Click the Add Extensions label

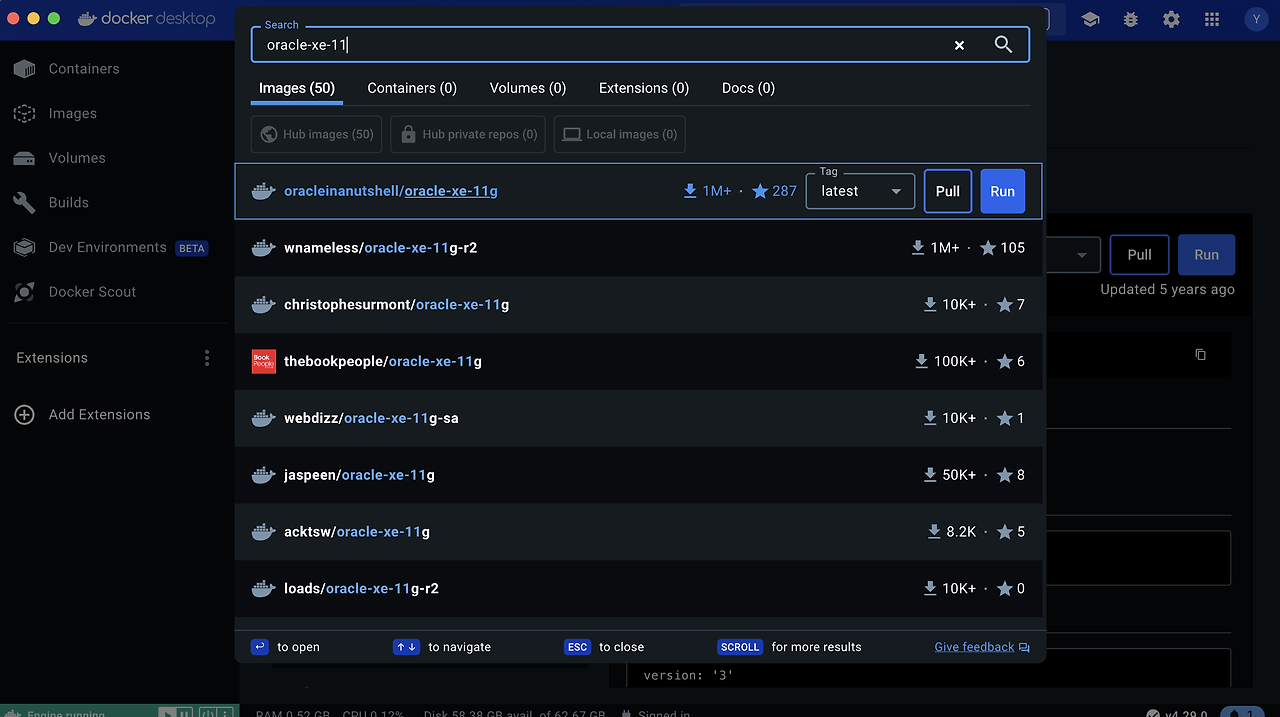click(99, 415)
